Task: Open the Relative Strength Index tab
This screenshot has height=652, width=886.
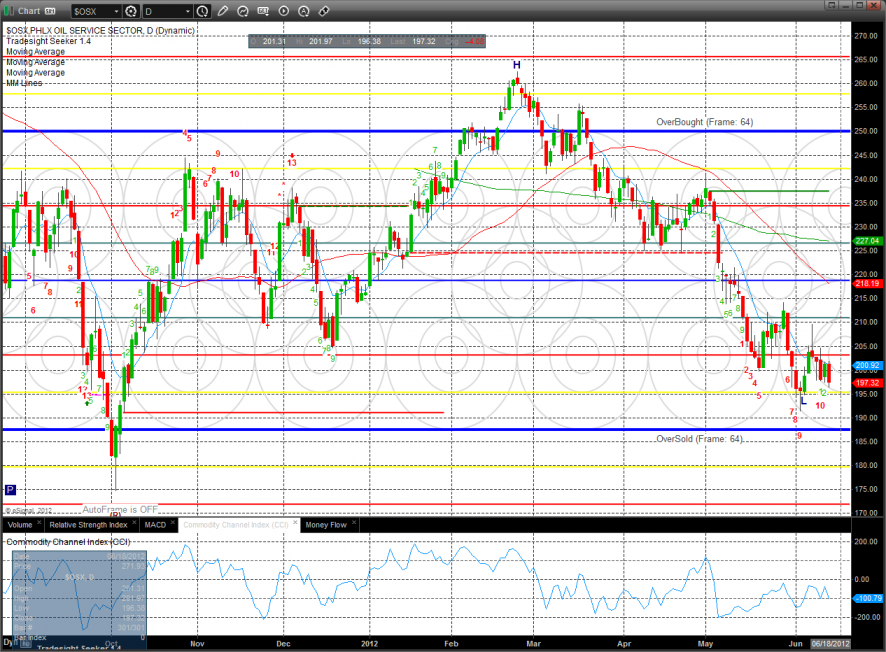Action: 90,524
